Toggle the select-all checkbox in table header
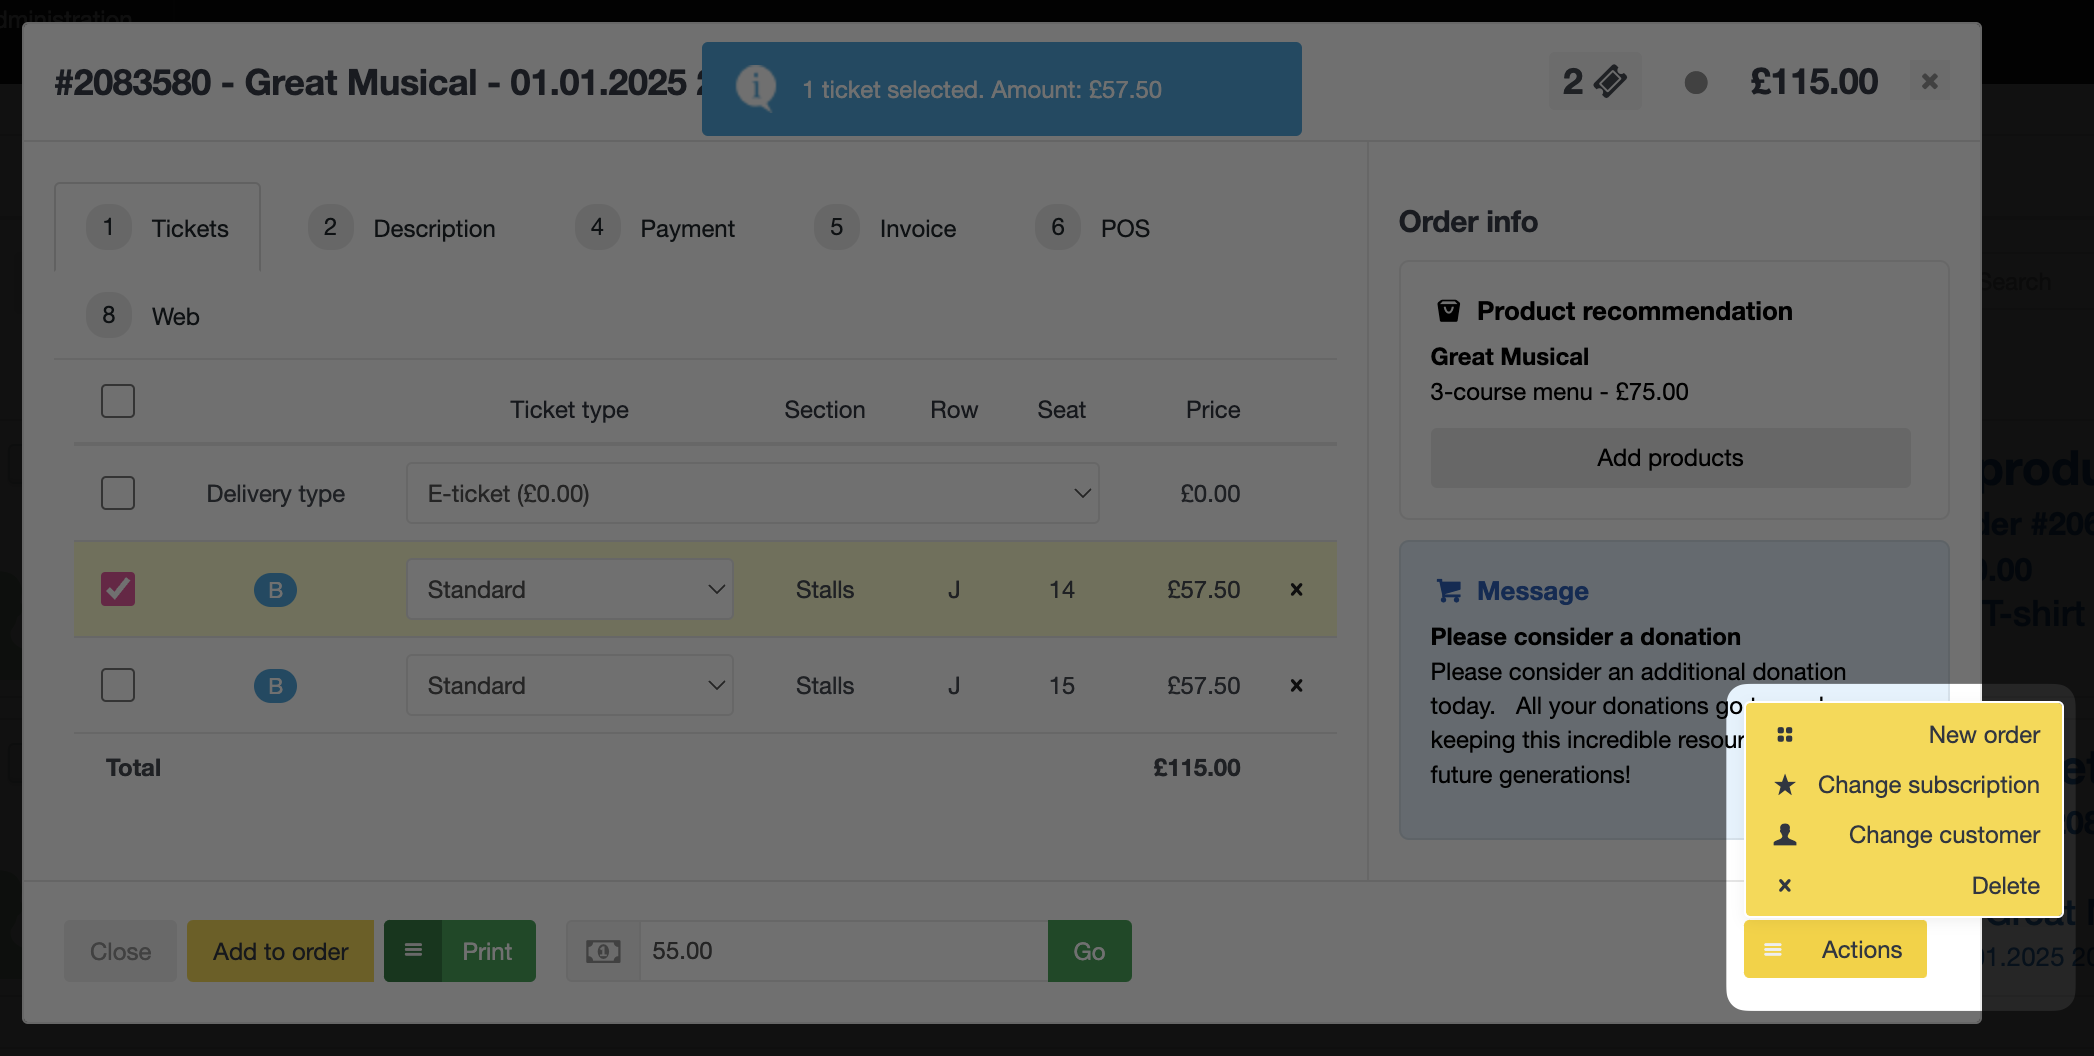2094x1056 pixels. coord(118,401)
